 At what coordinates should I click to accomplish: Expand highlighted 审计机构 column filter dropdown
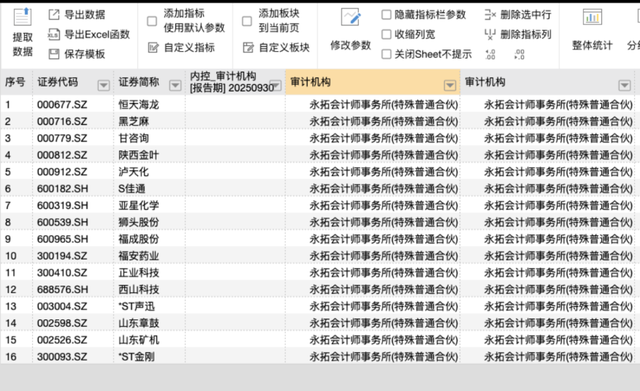pos(450,85)
